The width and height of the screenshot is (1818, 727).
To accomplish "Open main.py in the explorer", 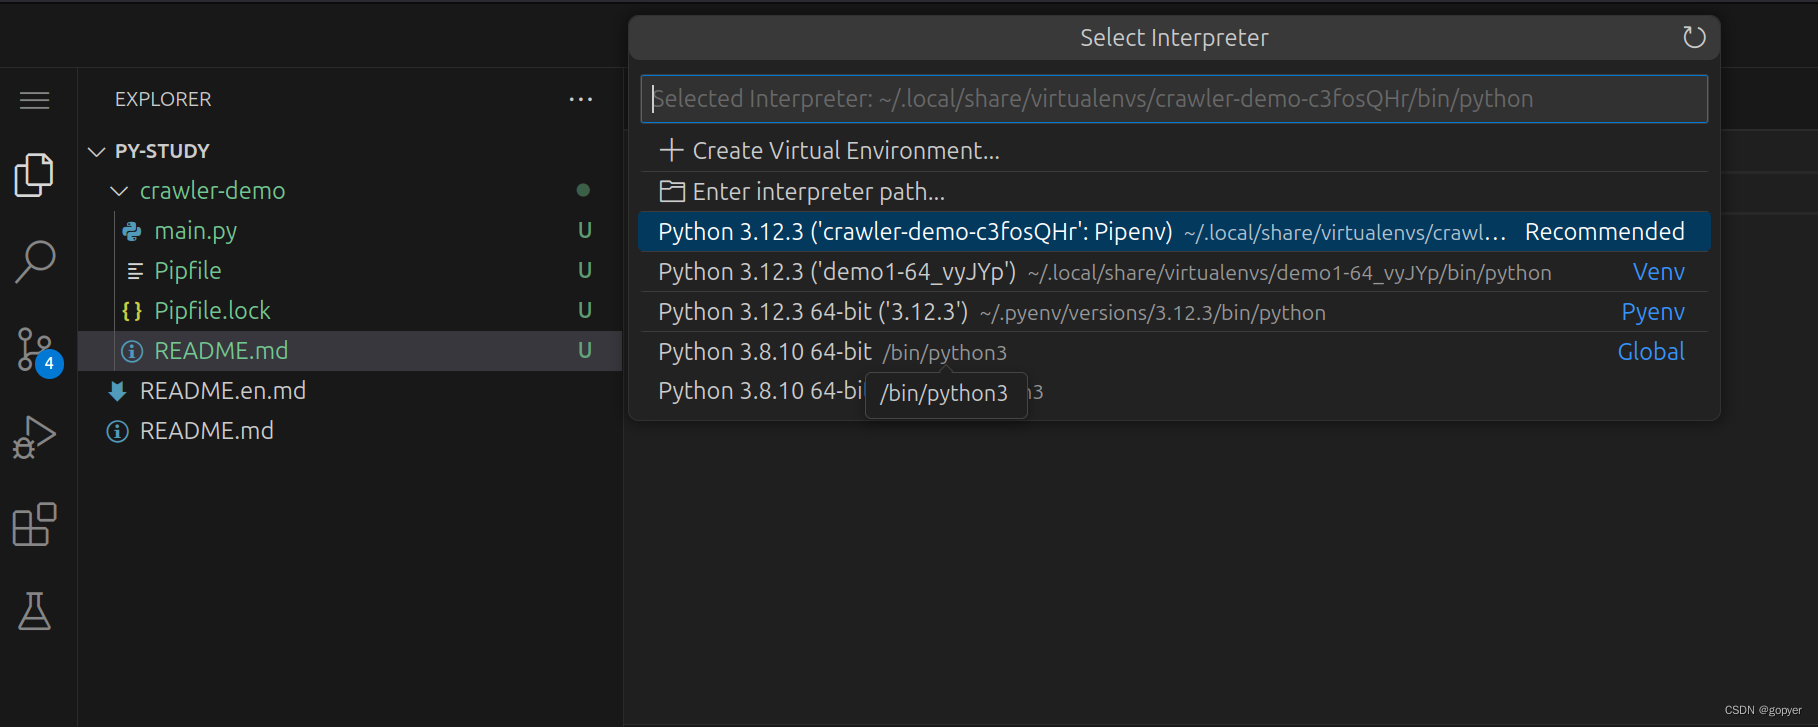I will pos(195,231).
